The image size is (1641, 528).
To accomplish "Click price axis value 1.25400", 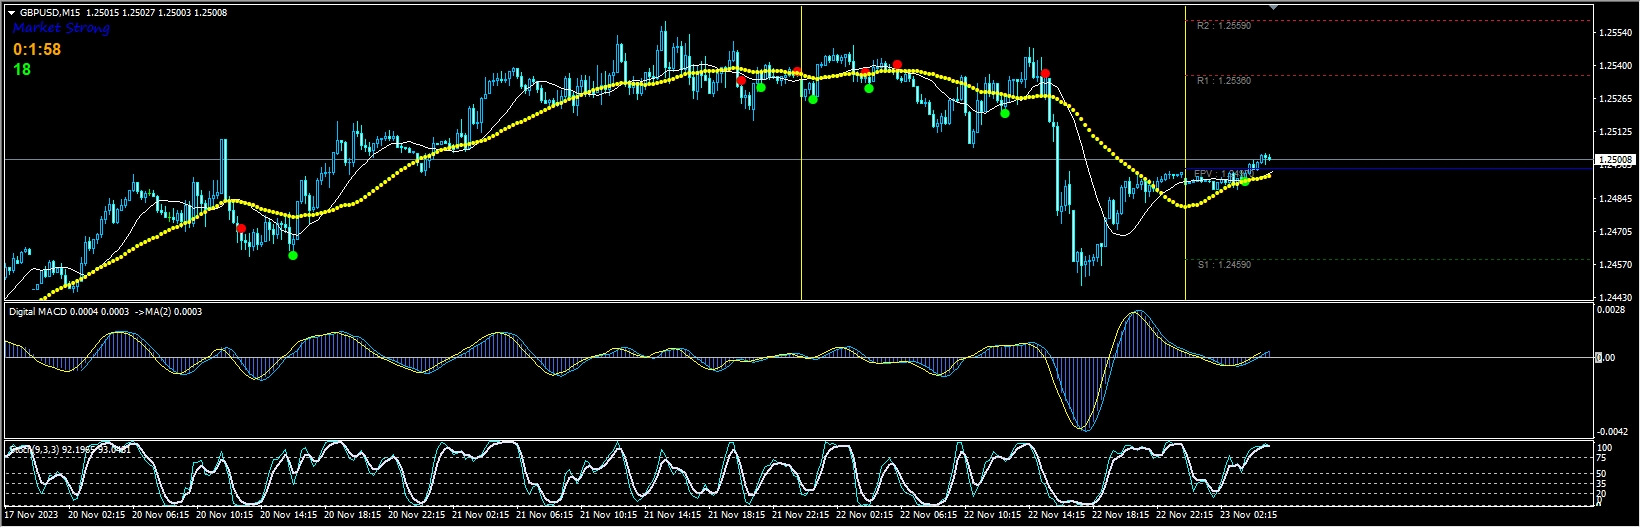I will pyautogui.click(x=1616, y=67).
